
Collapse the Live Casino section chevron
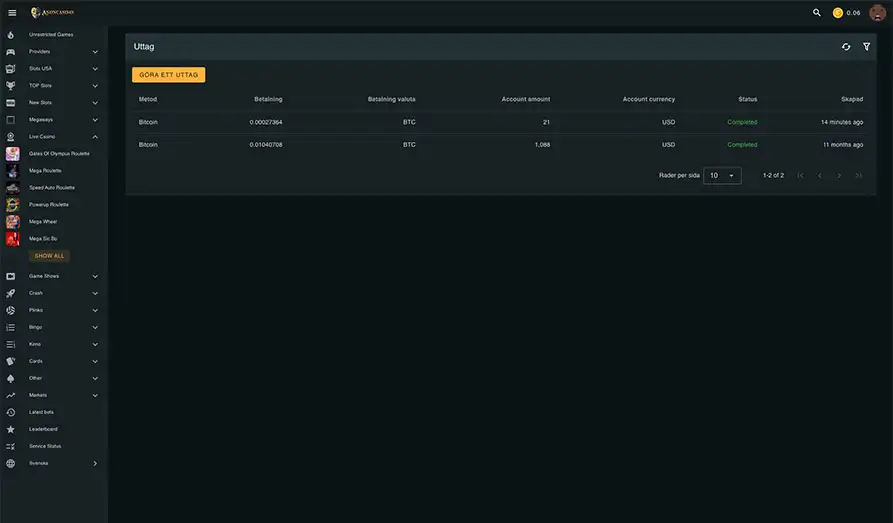[x=95, y=137]
